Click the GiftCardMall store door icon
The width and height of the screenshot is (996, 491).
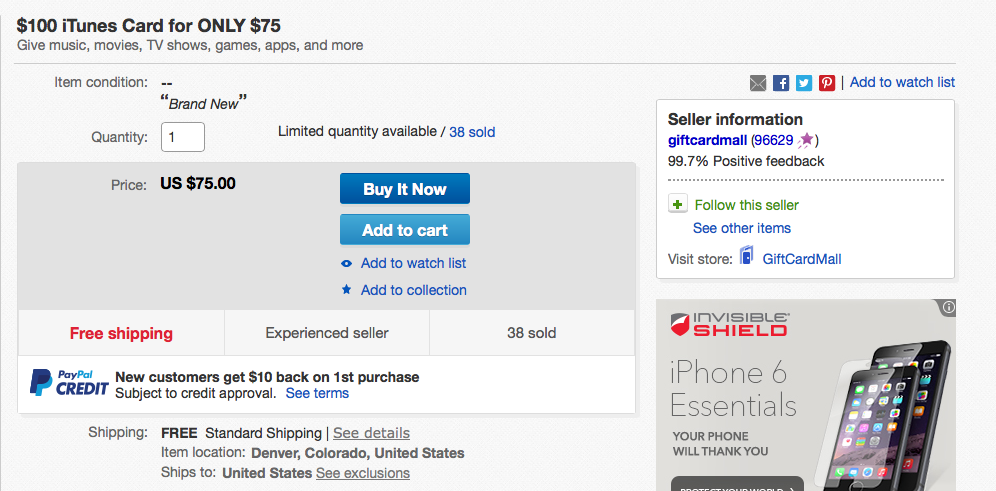click(747, 257)
